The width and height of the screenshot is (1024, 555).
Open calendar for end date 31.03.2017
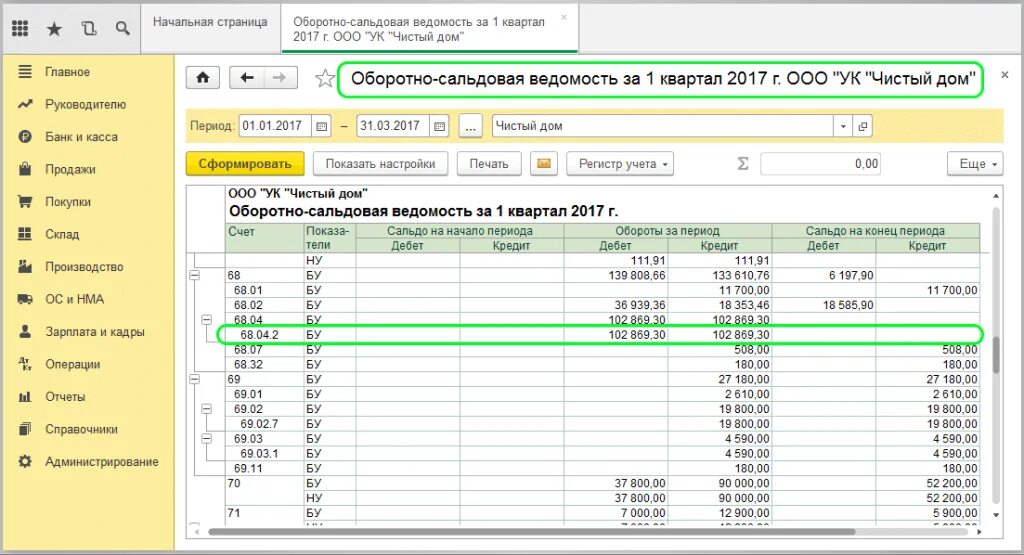pyautogui.click(x=440, y=126)
